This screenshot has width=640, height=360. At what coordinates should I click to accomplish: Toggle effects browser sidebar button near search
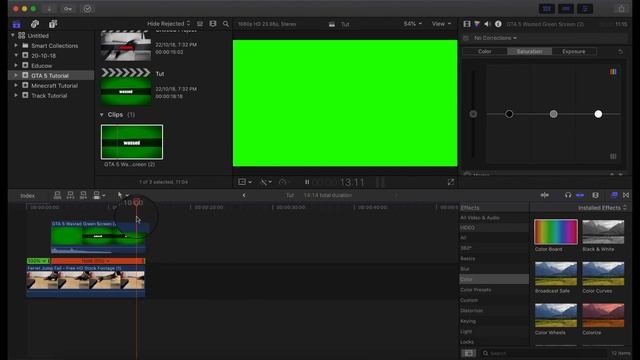click(469, 353)
